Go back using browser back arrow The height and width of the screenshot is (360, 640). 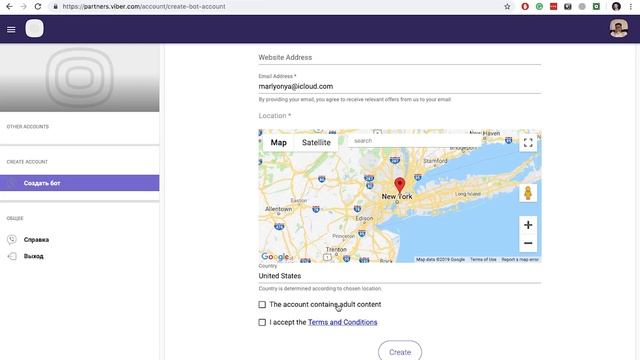coord(9,7)
